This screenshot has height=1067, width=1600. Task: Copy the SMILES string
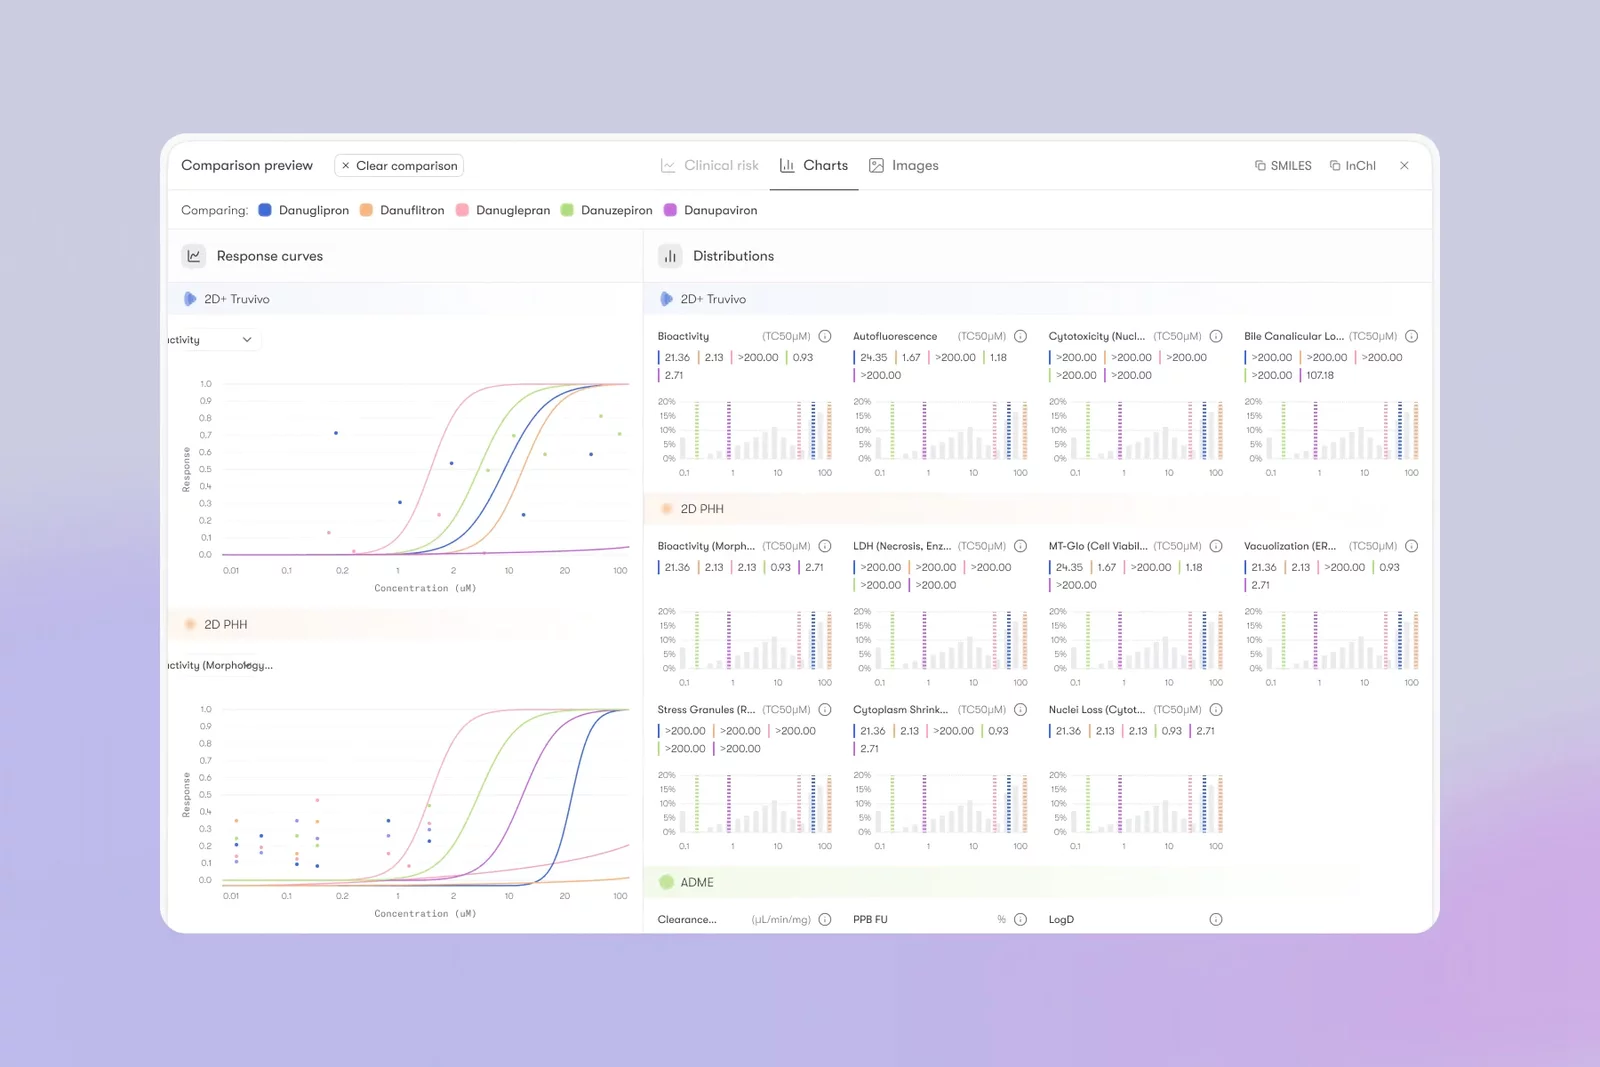point(1282,166)
